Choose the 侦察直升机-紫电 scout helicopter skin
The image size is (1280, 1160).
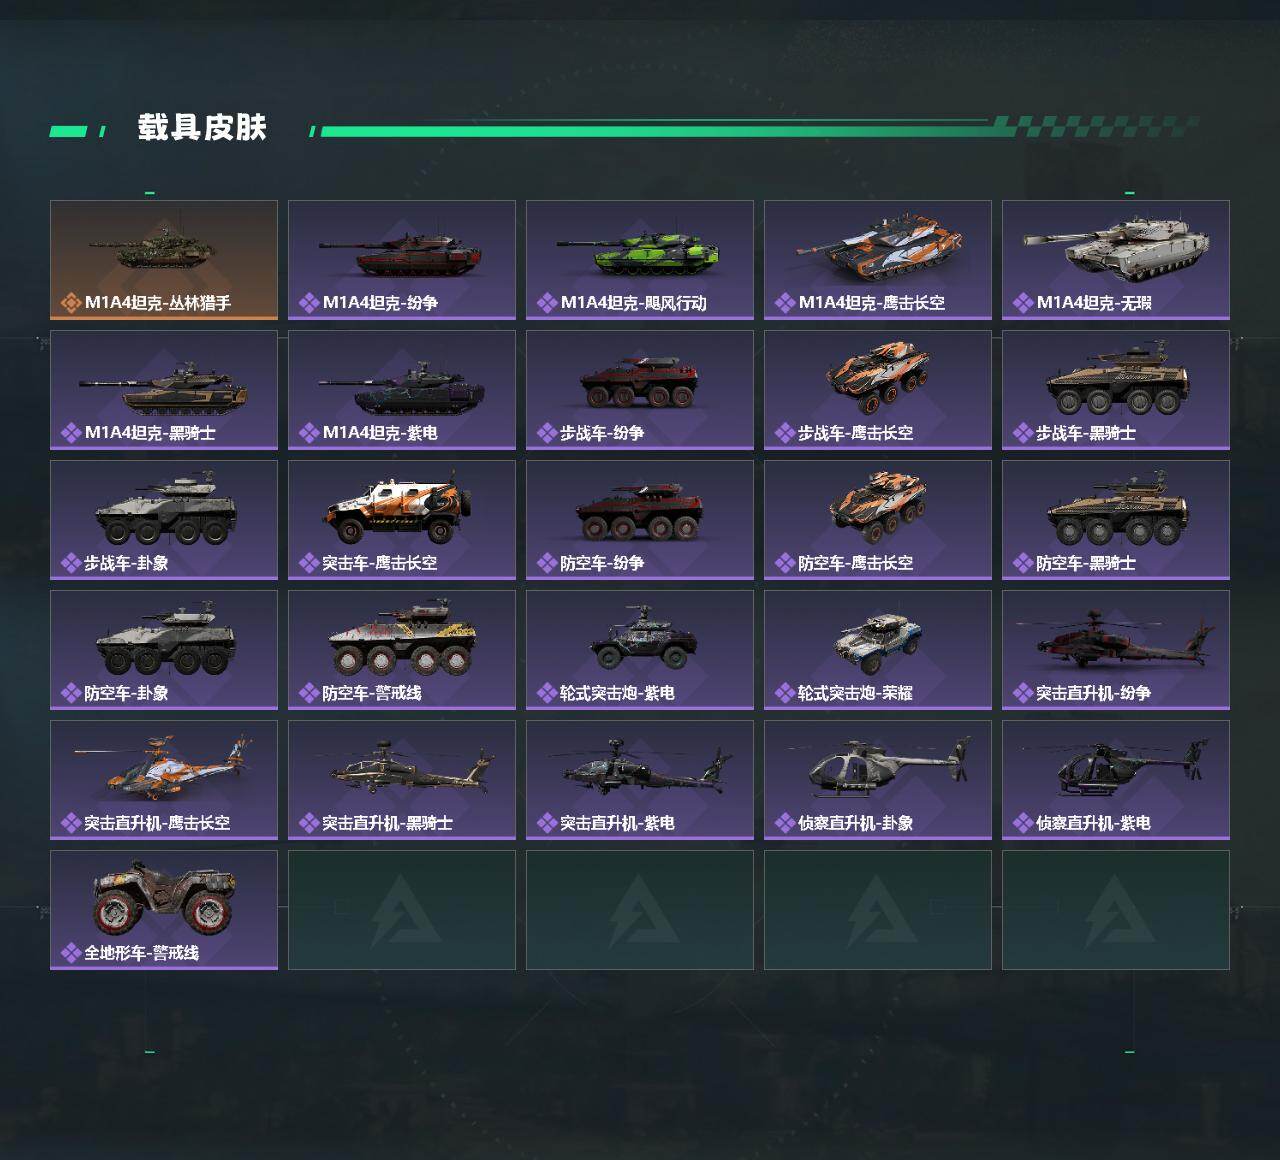point(1116,780)
